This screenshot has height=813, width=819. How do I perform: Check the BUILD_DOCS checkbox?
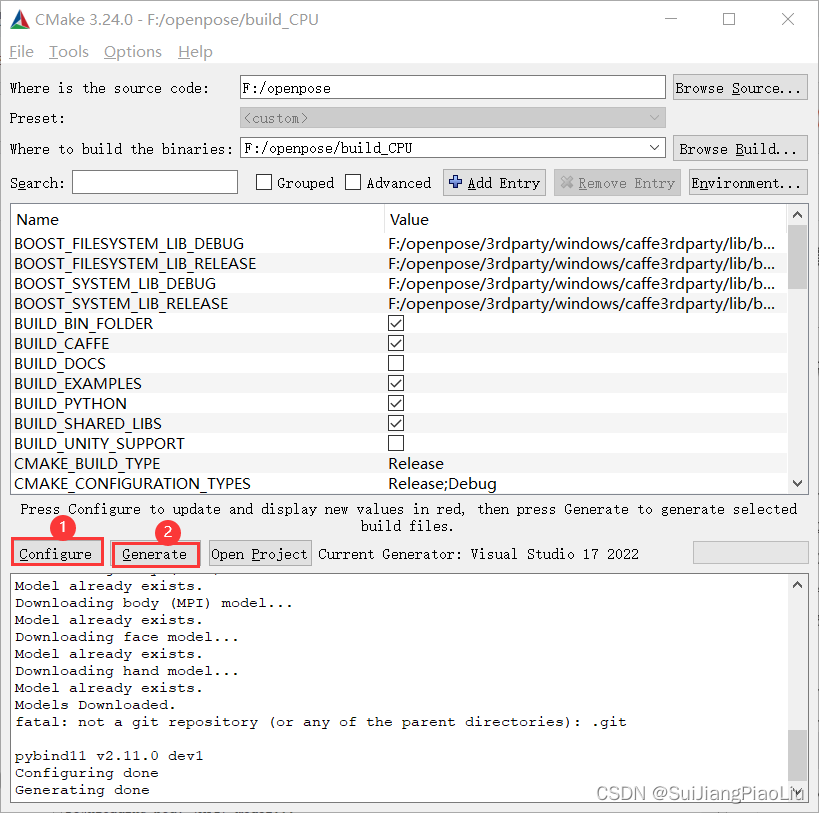[396, 363]
